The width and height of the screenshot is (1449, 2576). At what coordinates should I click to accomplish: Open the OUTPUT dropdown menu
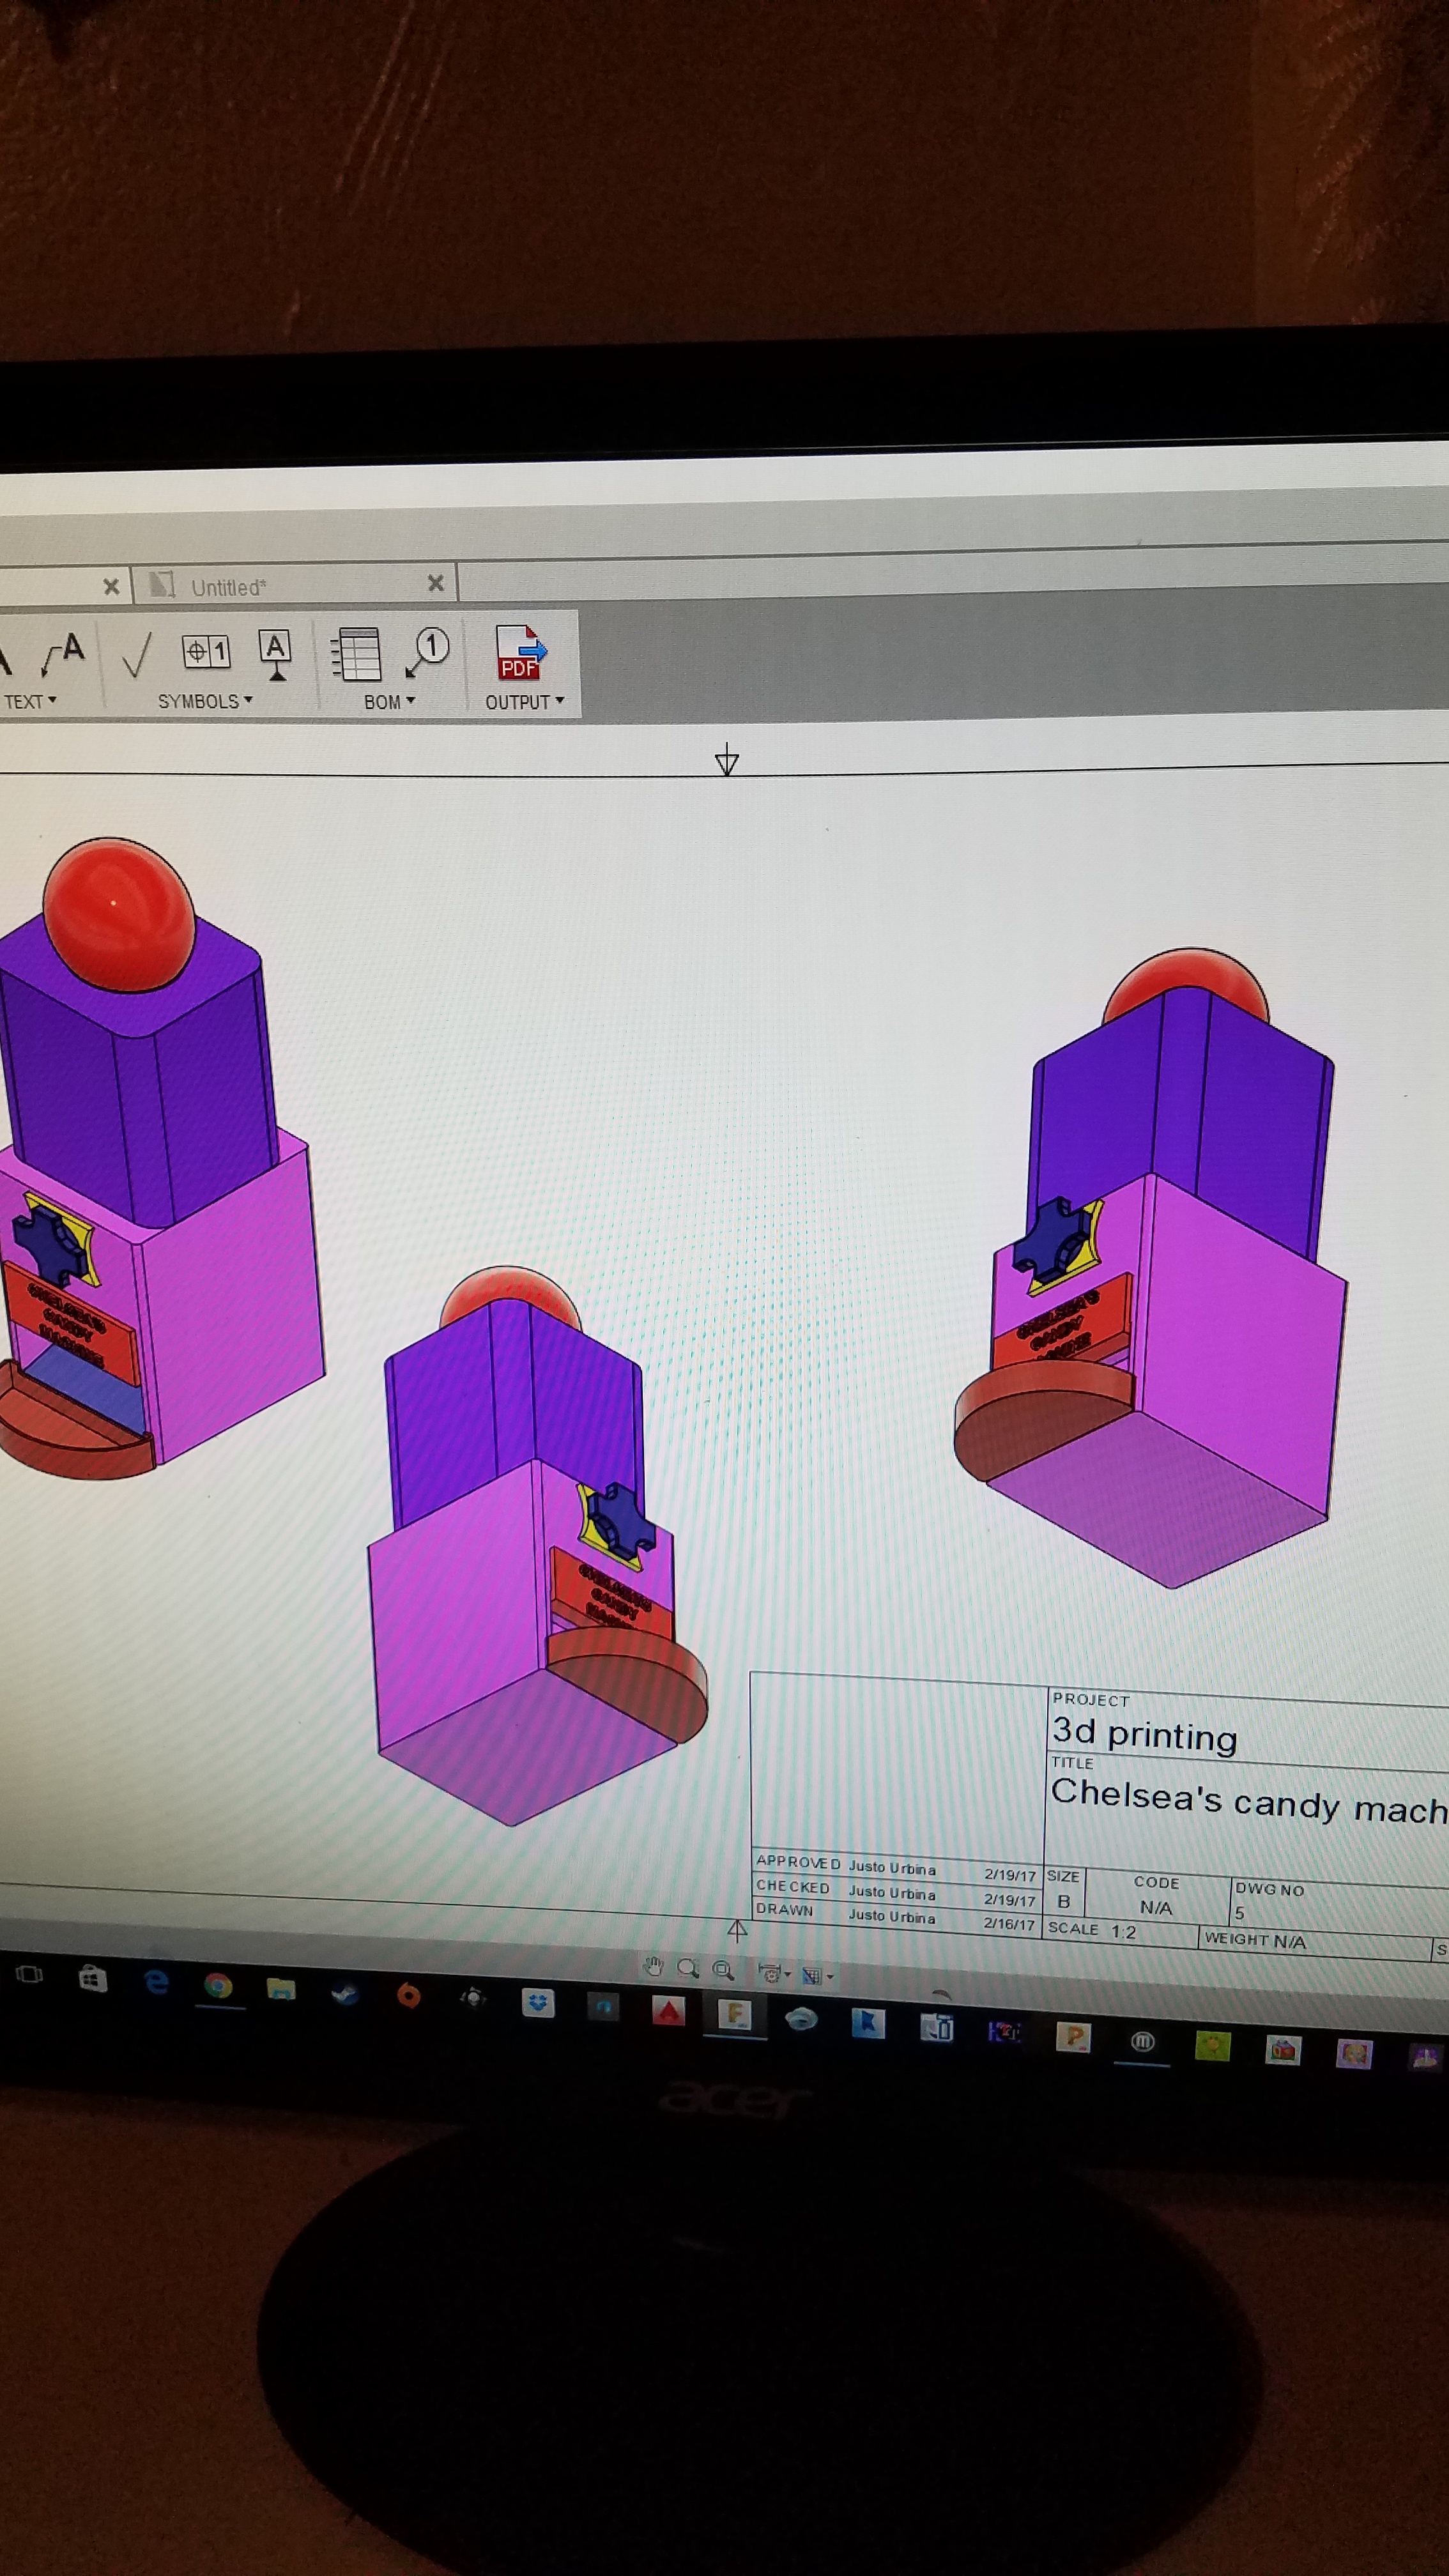(x=525, y=703)
